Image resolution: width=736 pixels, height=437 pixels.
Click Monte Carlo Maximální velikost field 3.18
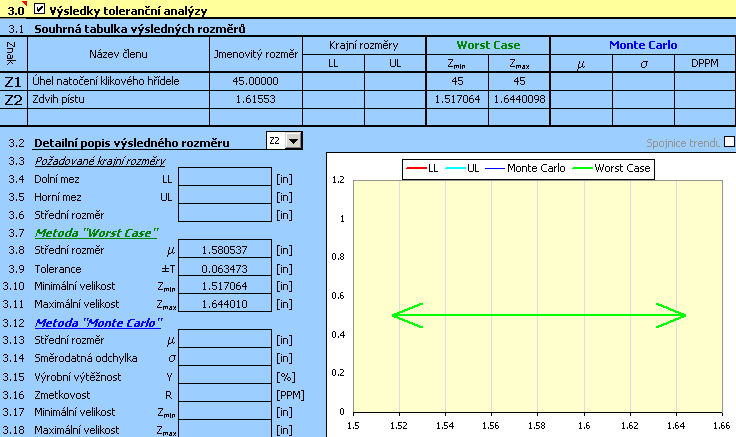(225, 429)
